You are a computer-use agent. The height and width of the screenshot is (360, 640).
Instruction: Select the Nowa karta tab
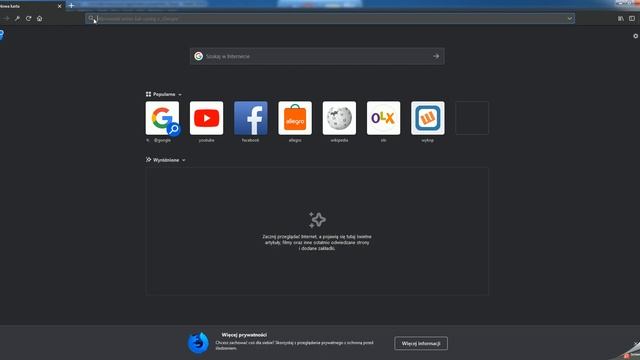[x=32, y=6]
